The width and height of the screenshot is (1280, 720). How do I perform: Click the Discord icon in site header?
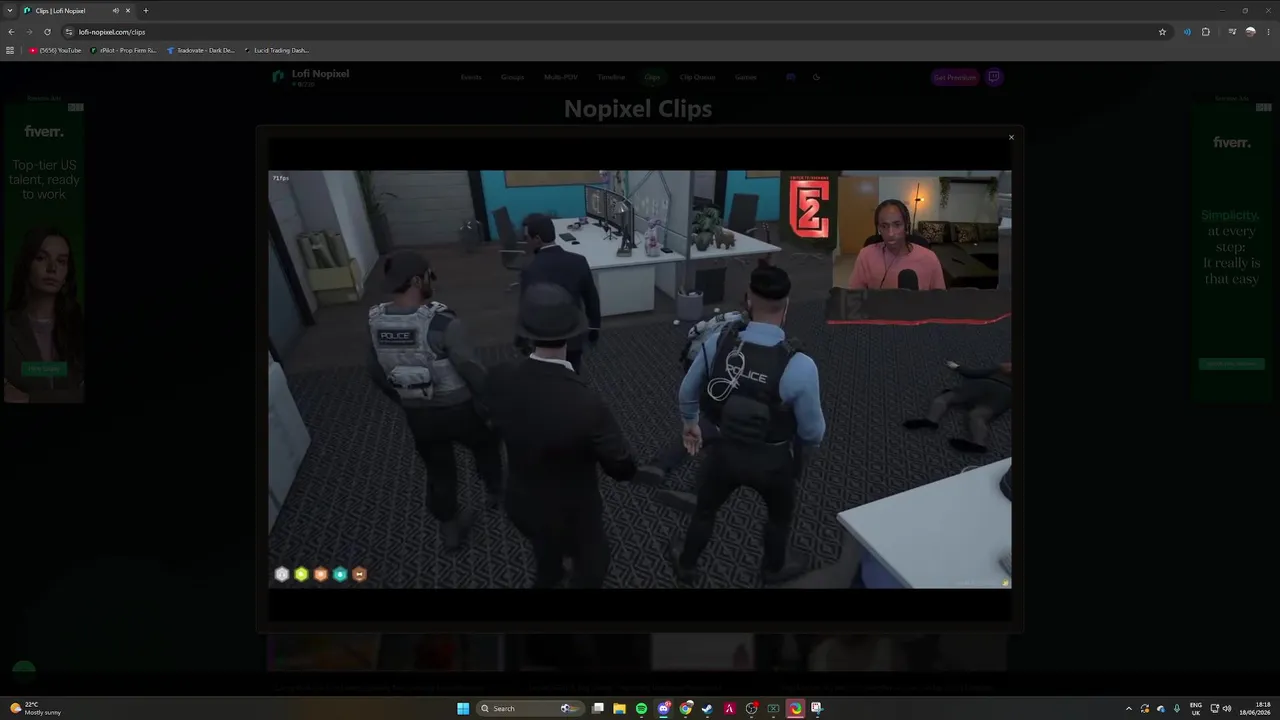[x=791, y=77]
